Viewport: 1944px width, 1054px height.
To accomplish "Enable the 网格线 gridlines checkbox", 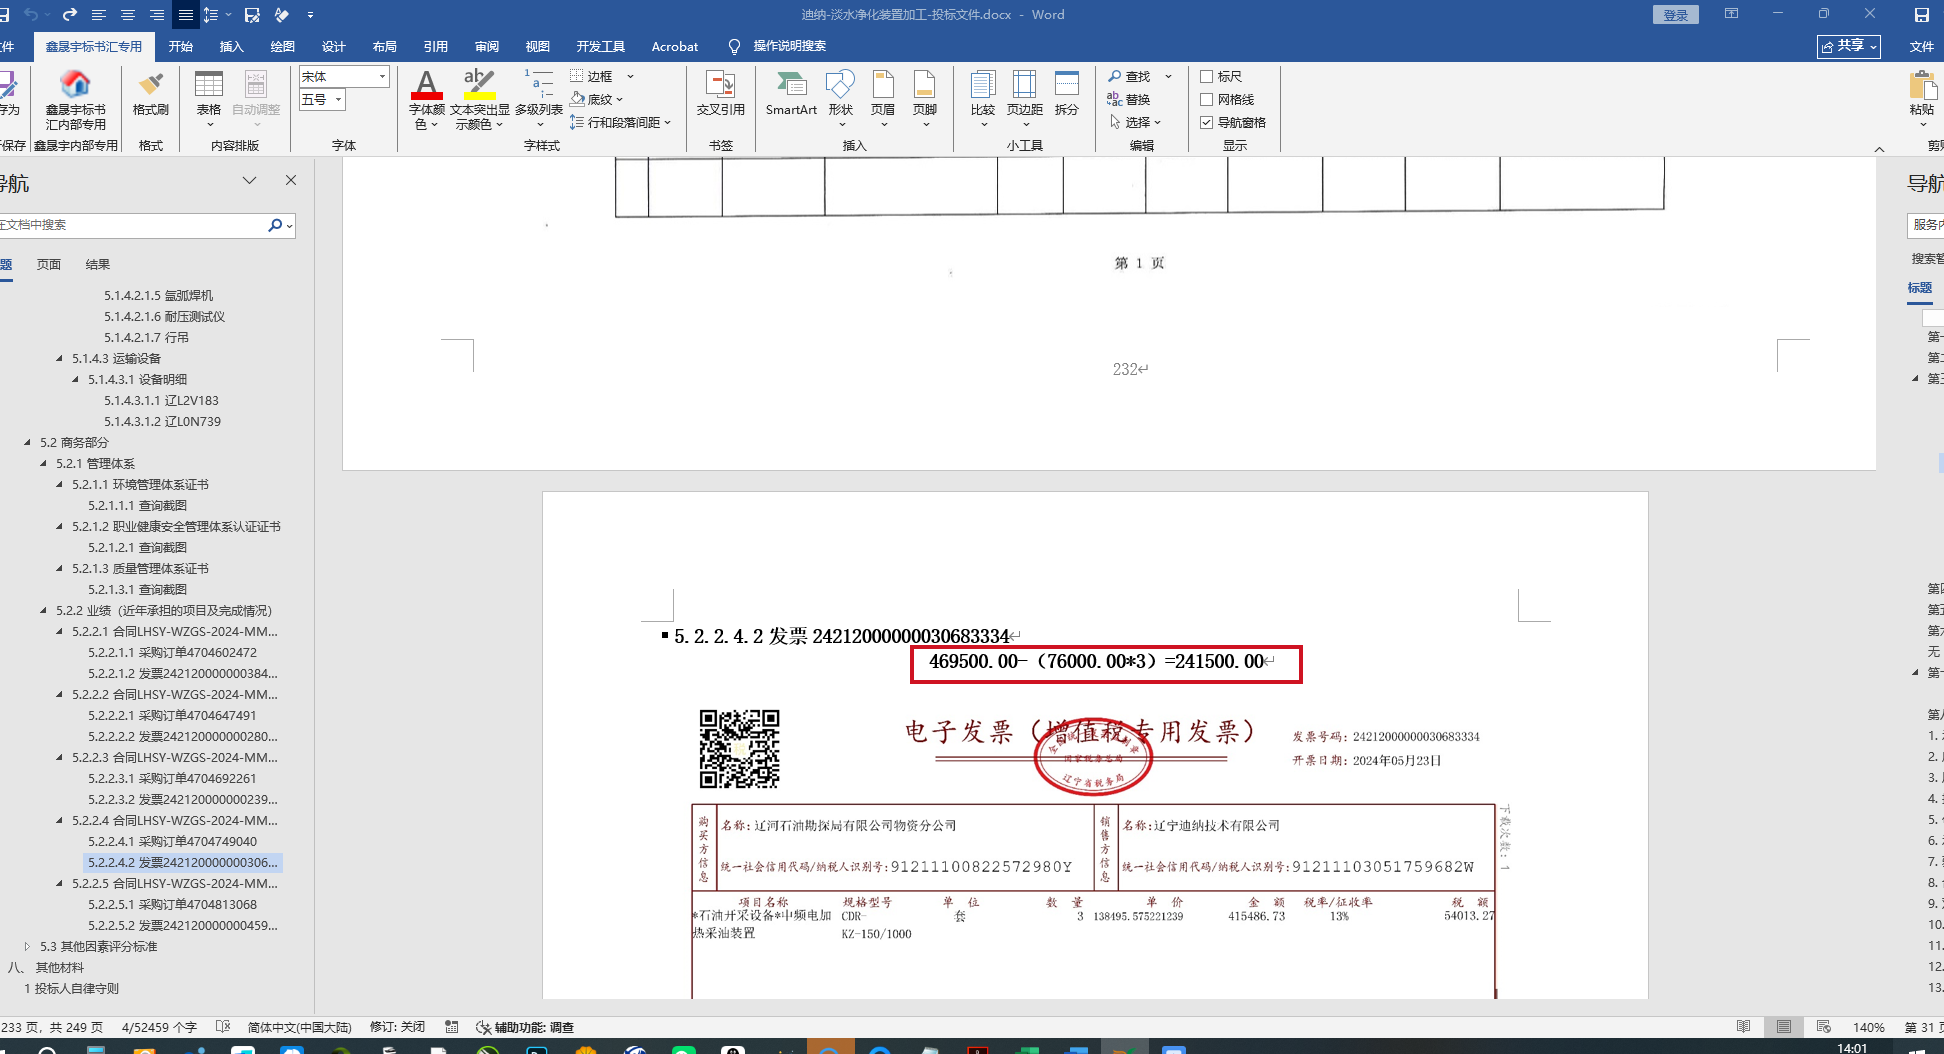I will point(1207,99).
